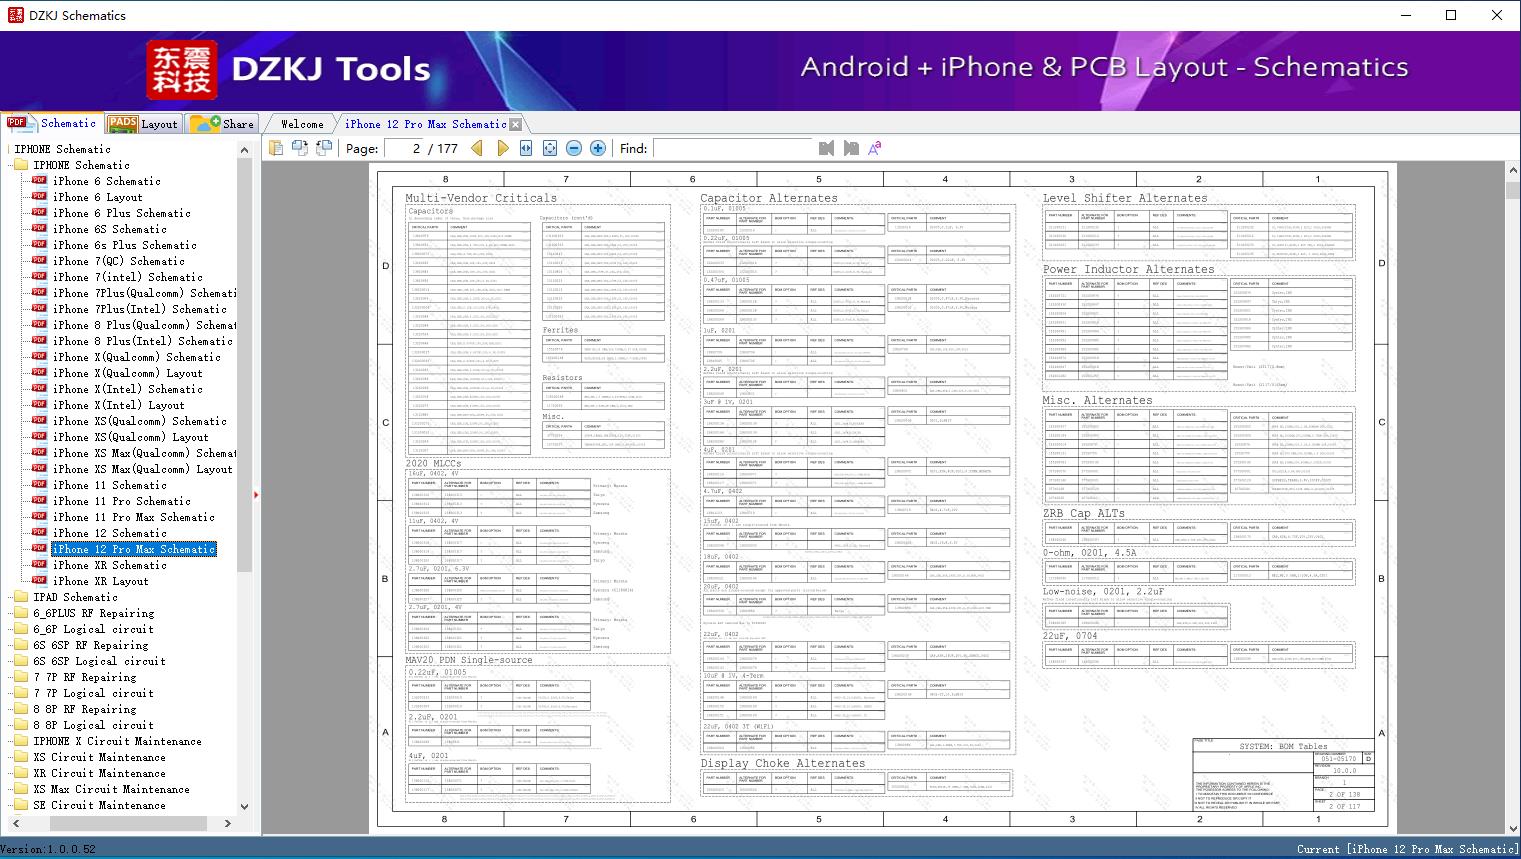Switch to the Welcome tab
The image size is (1521, 859).
coord(302,124)
